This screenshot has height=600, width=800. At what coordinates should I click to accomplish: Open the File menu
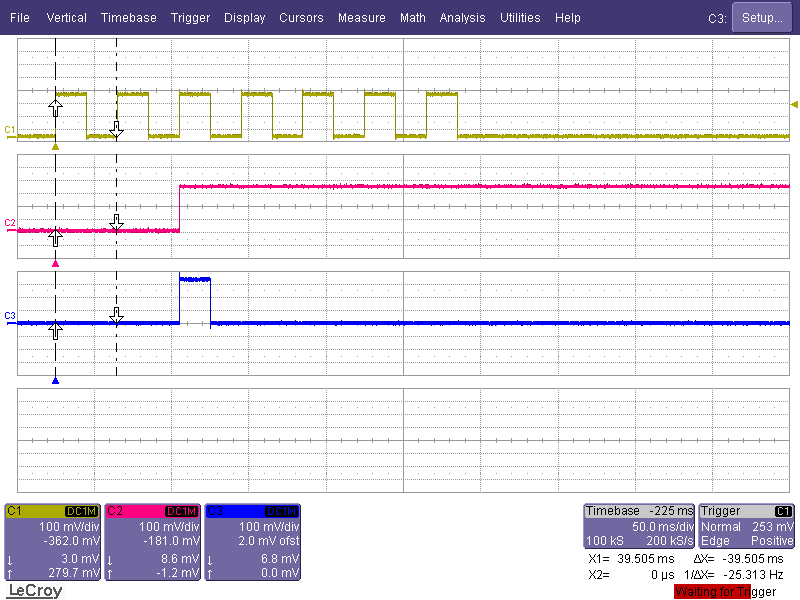point(19,18)
